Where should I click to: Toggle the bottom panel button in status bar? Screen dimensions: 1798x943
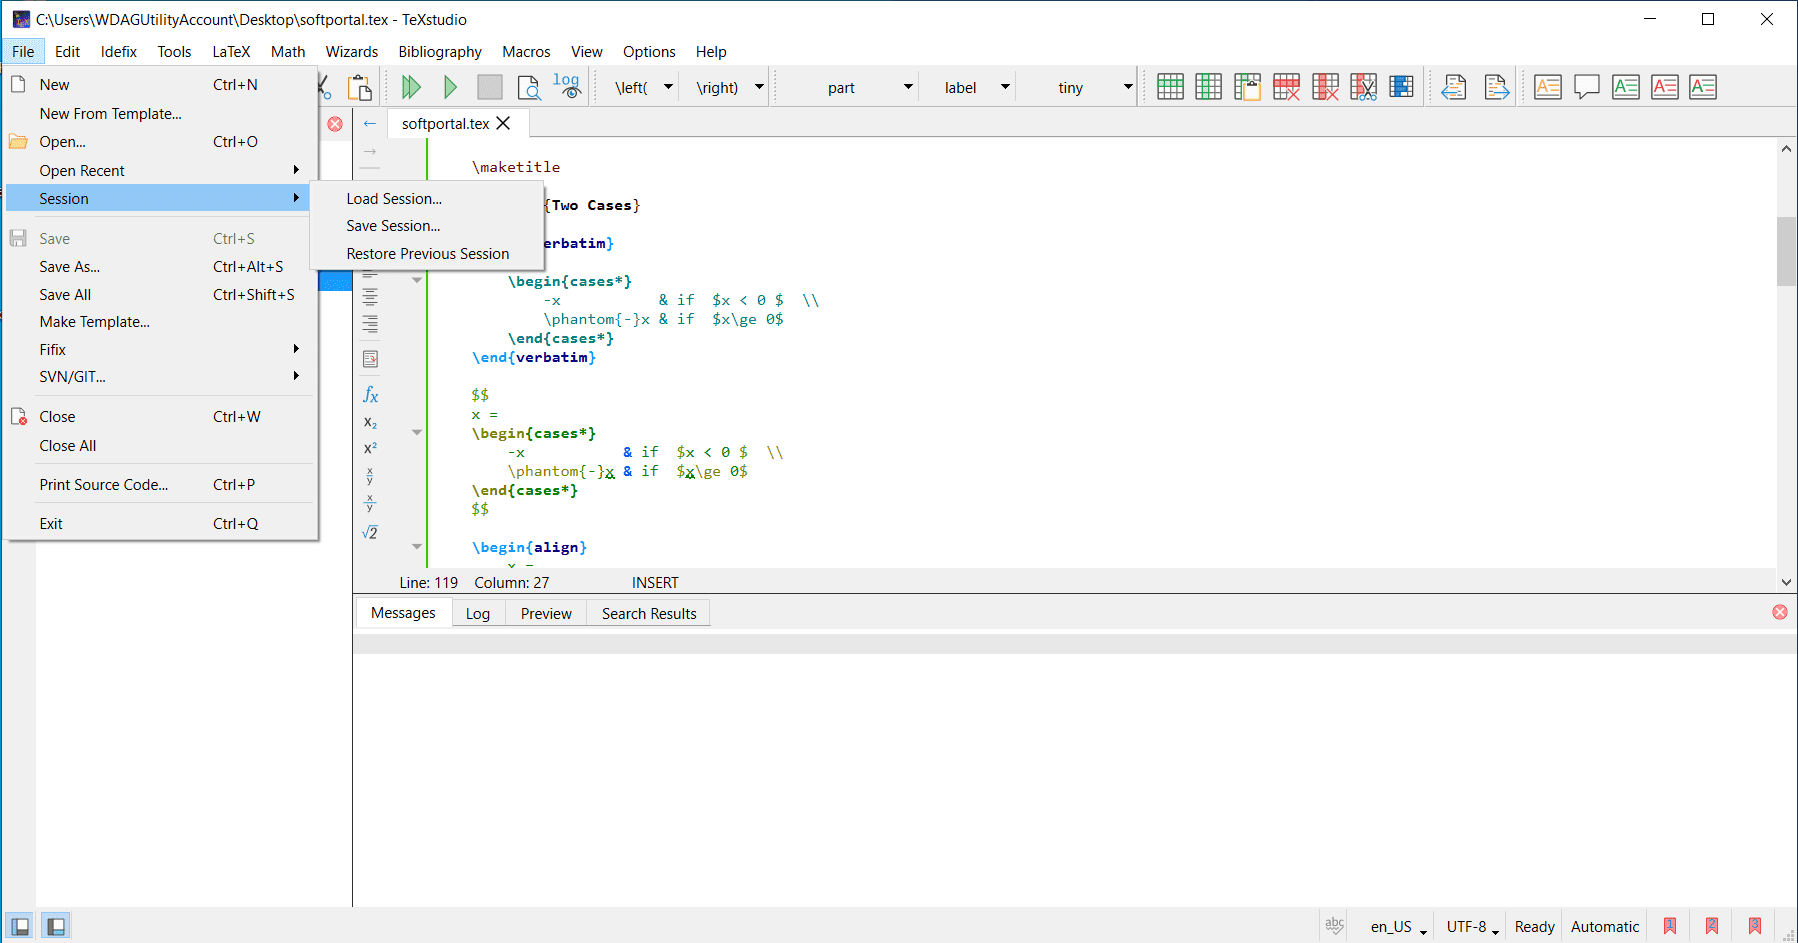click(56, 926)
